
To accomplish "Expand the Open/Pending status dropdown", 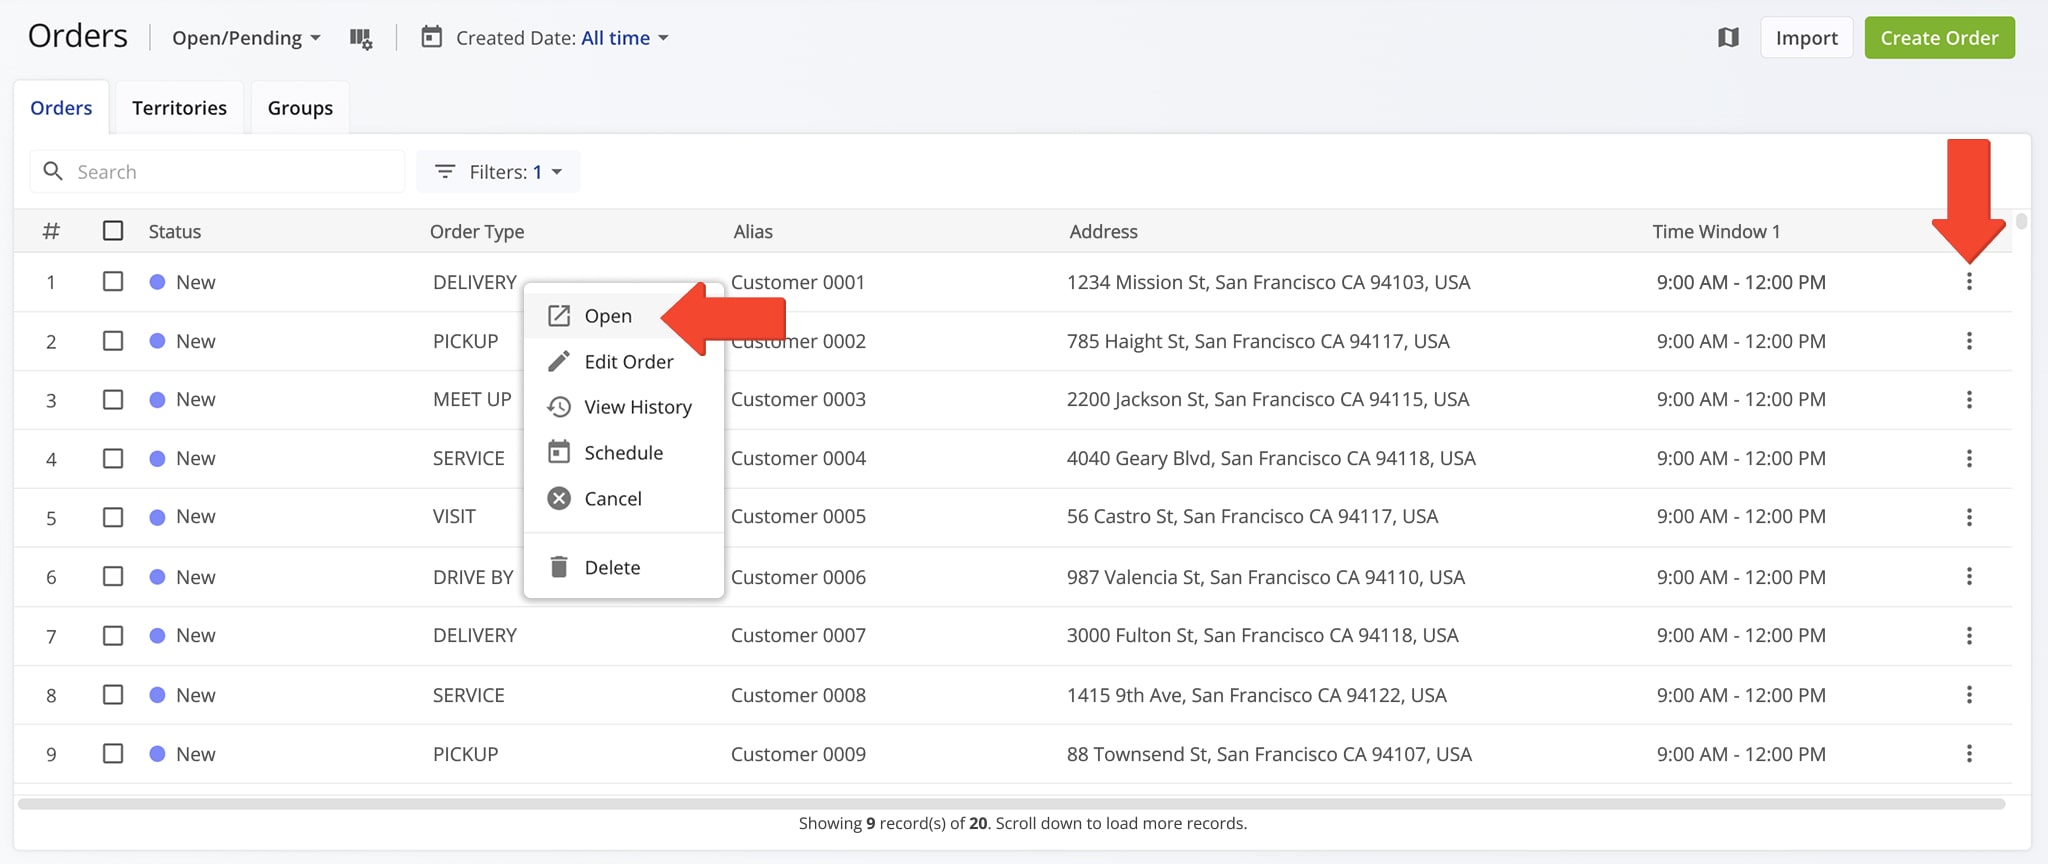I will pos(246,38).
